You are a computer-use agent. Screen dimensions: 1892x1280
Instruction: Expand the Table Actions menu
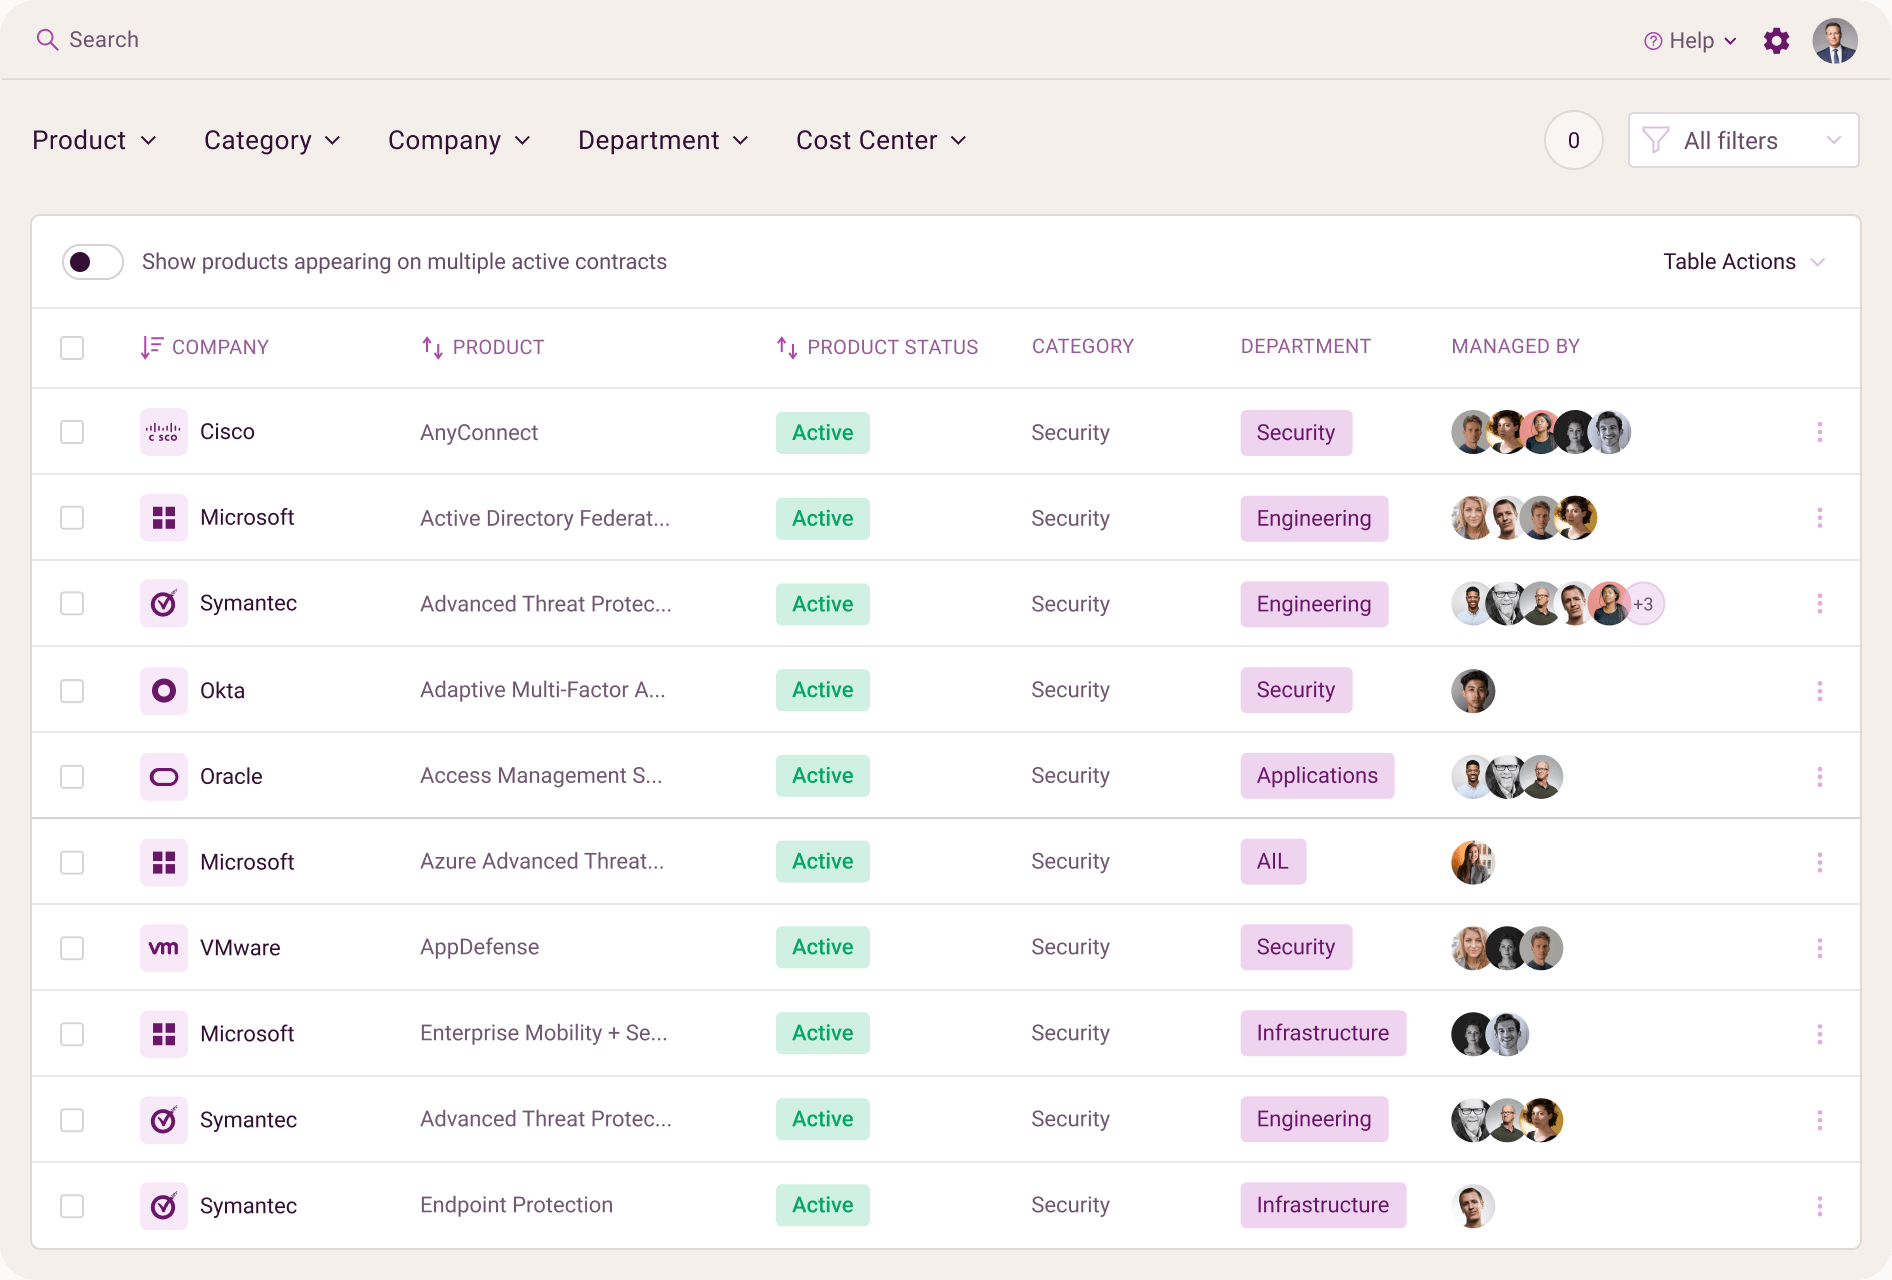pyautogui.click(x=1744, y=262)
